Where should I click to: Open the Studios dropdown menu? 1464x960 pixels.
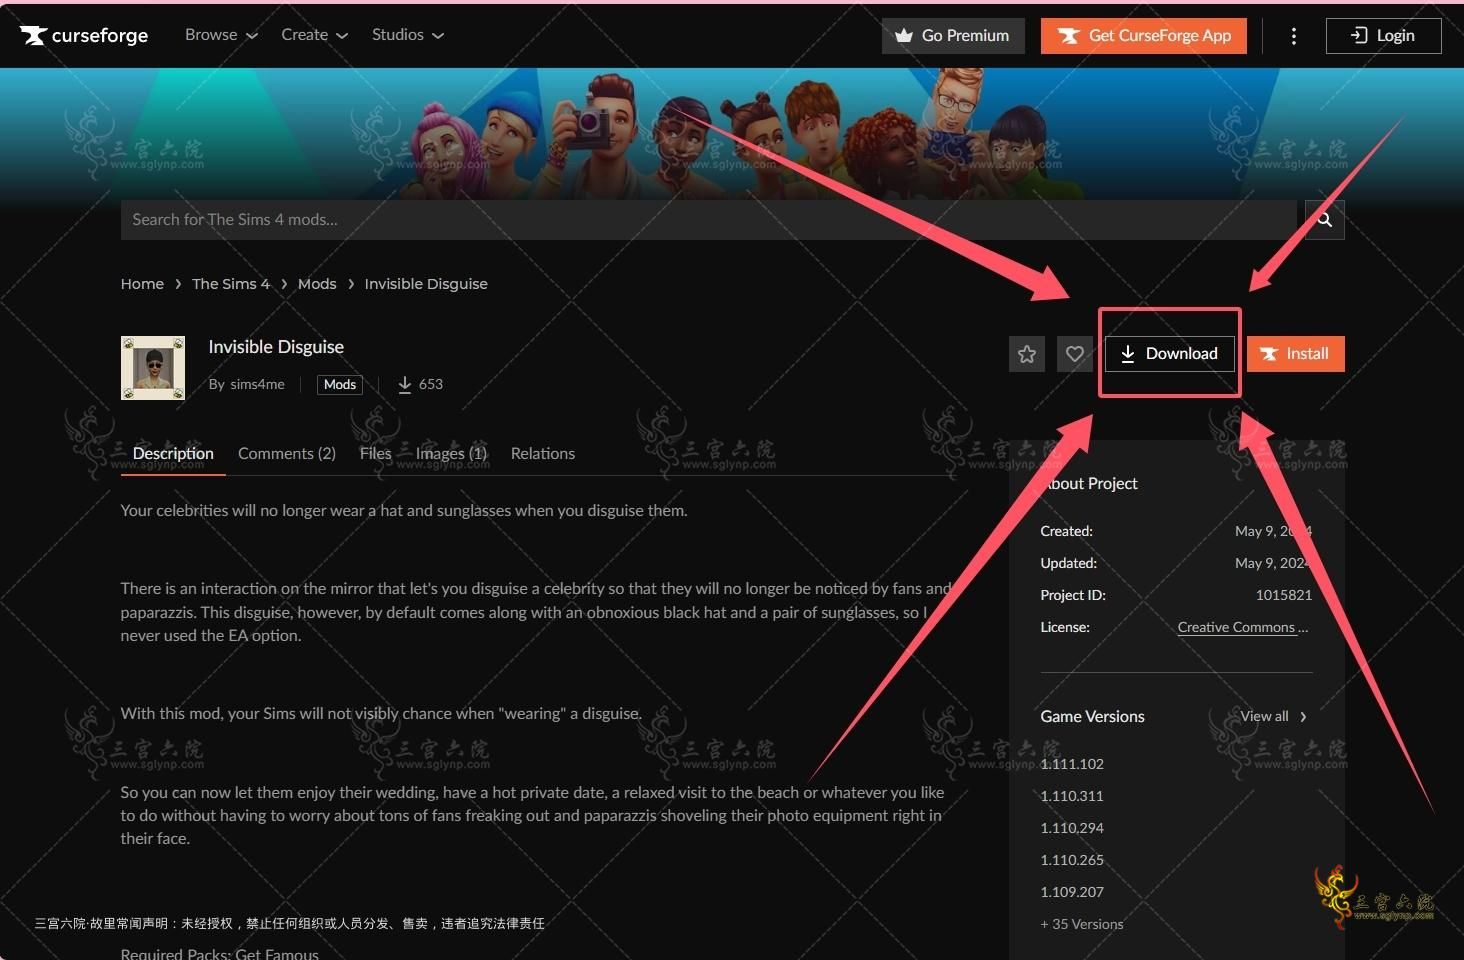pyautogui.click(x=407, y=35)
